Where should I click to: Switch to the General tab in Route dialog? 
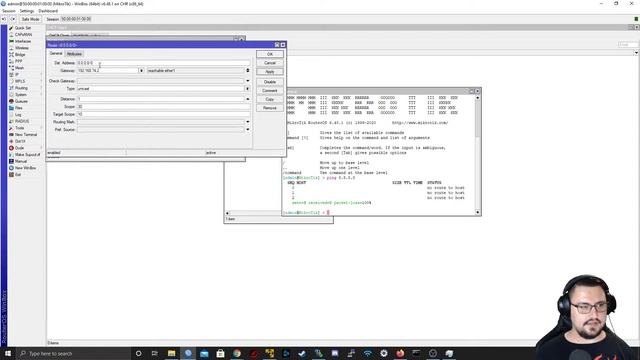pyautogui.click(x=56, y=53)
